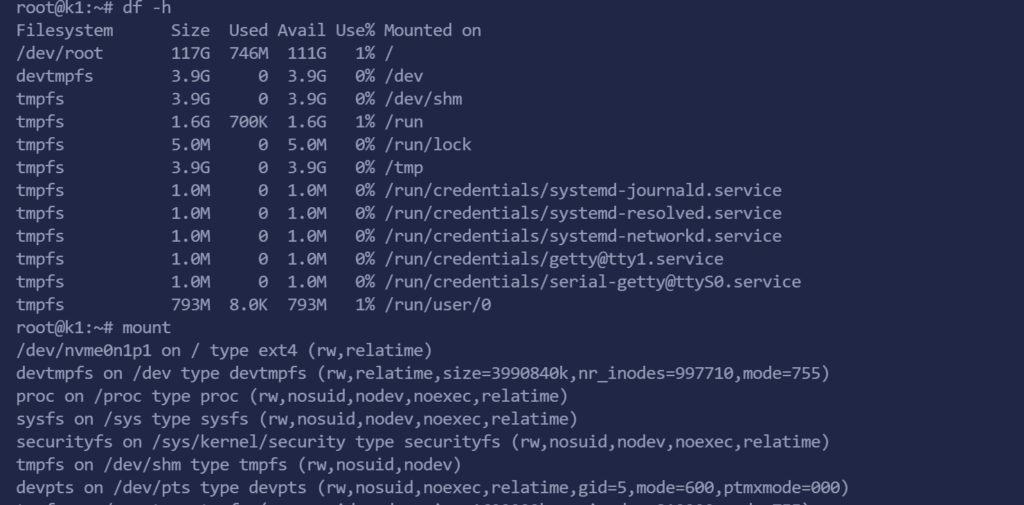This screenshot has width=1024, height=505.
Task: Click the systemd-journald.service credentials path
Action: tap(582, 190)
